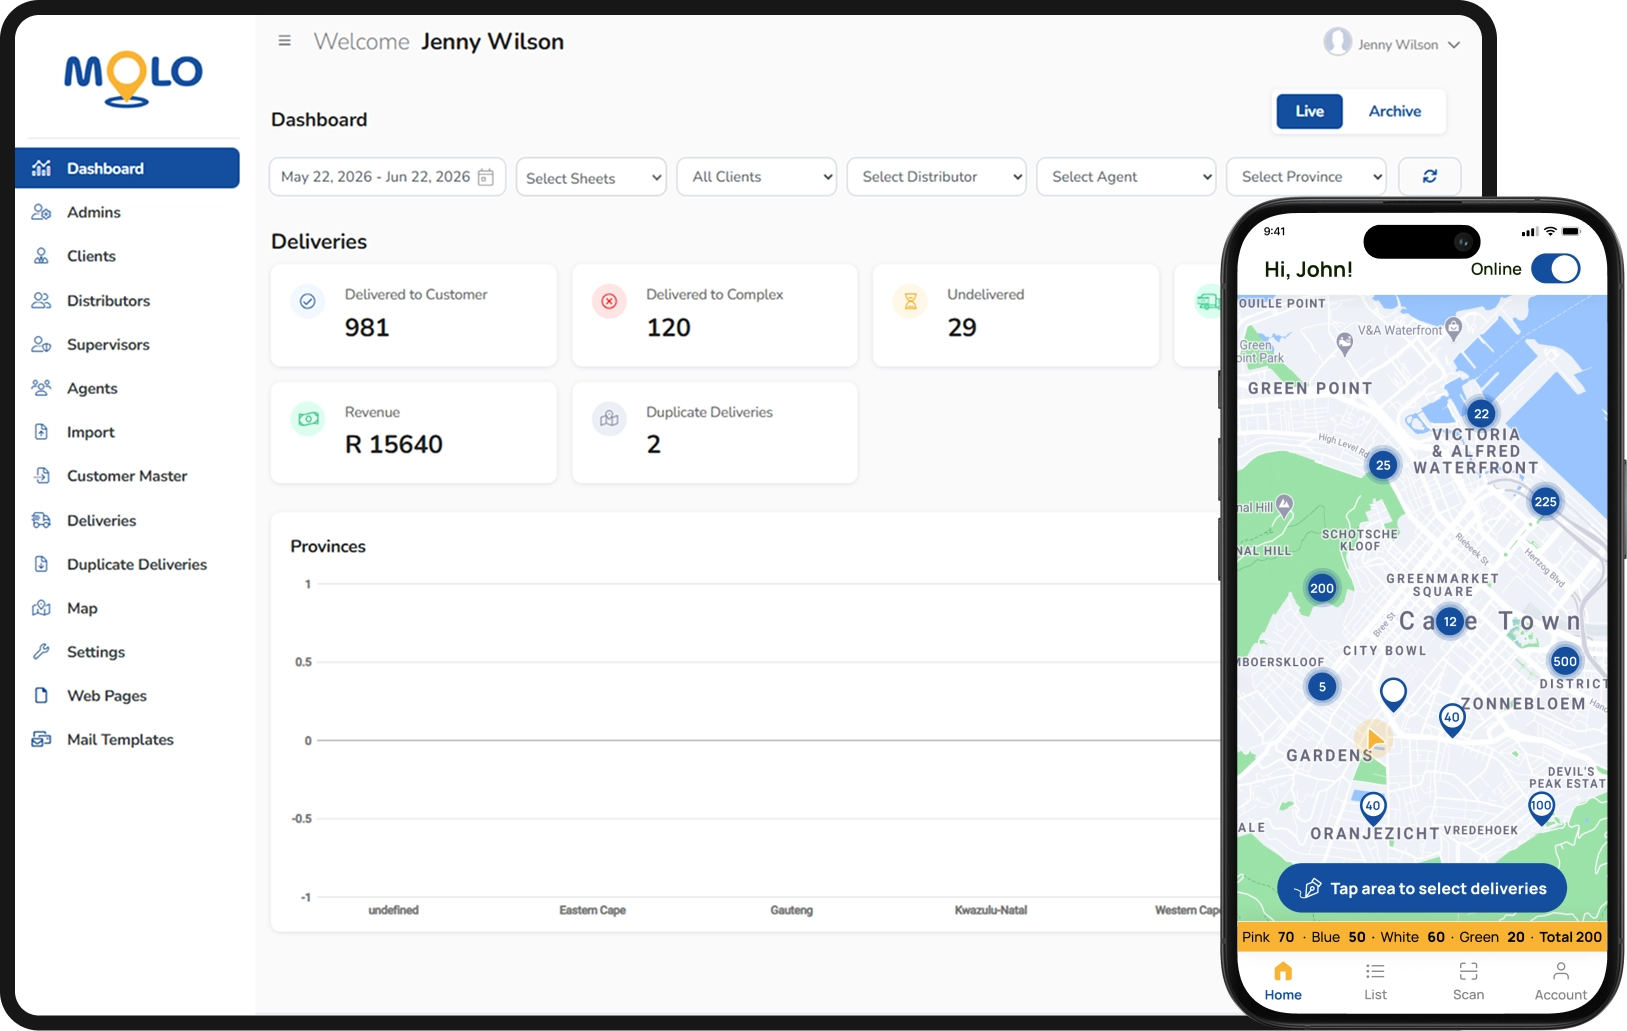Toggle the Online switch off
The image size is (1627, 1031).
click(1556, 269)
